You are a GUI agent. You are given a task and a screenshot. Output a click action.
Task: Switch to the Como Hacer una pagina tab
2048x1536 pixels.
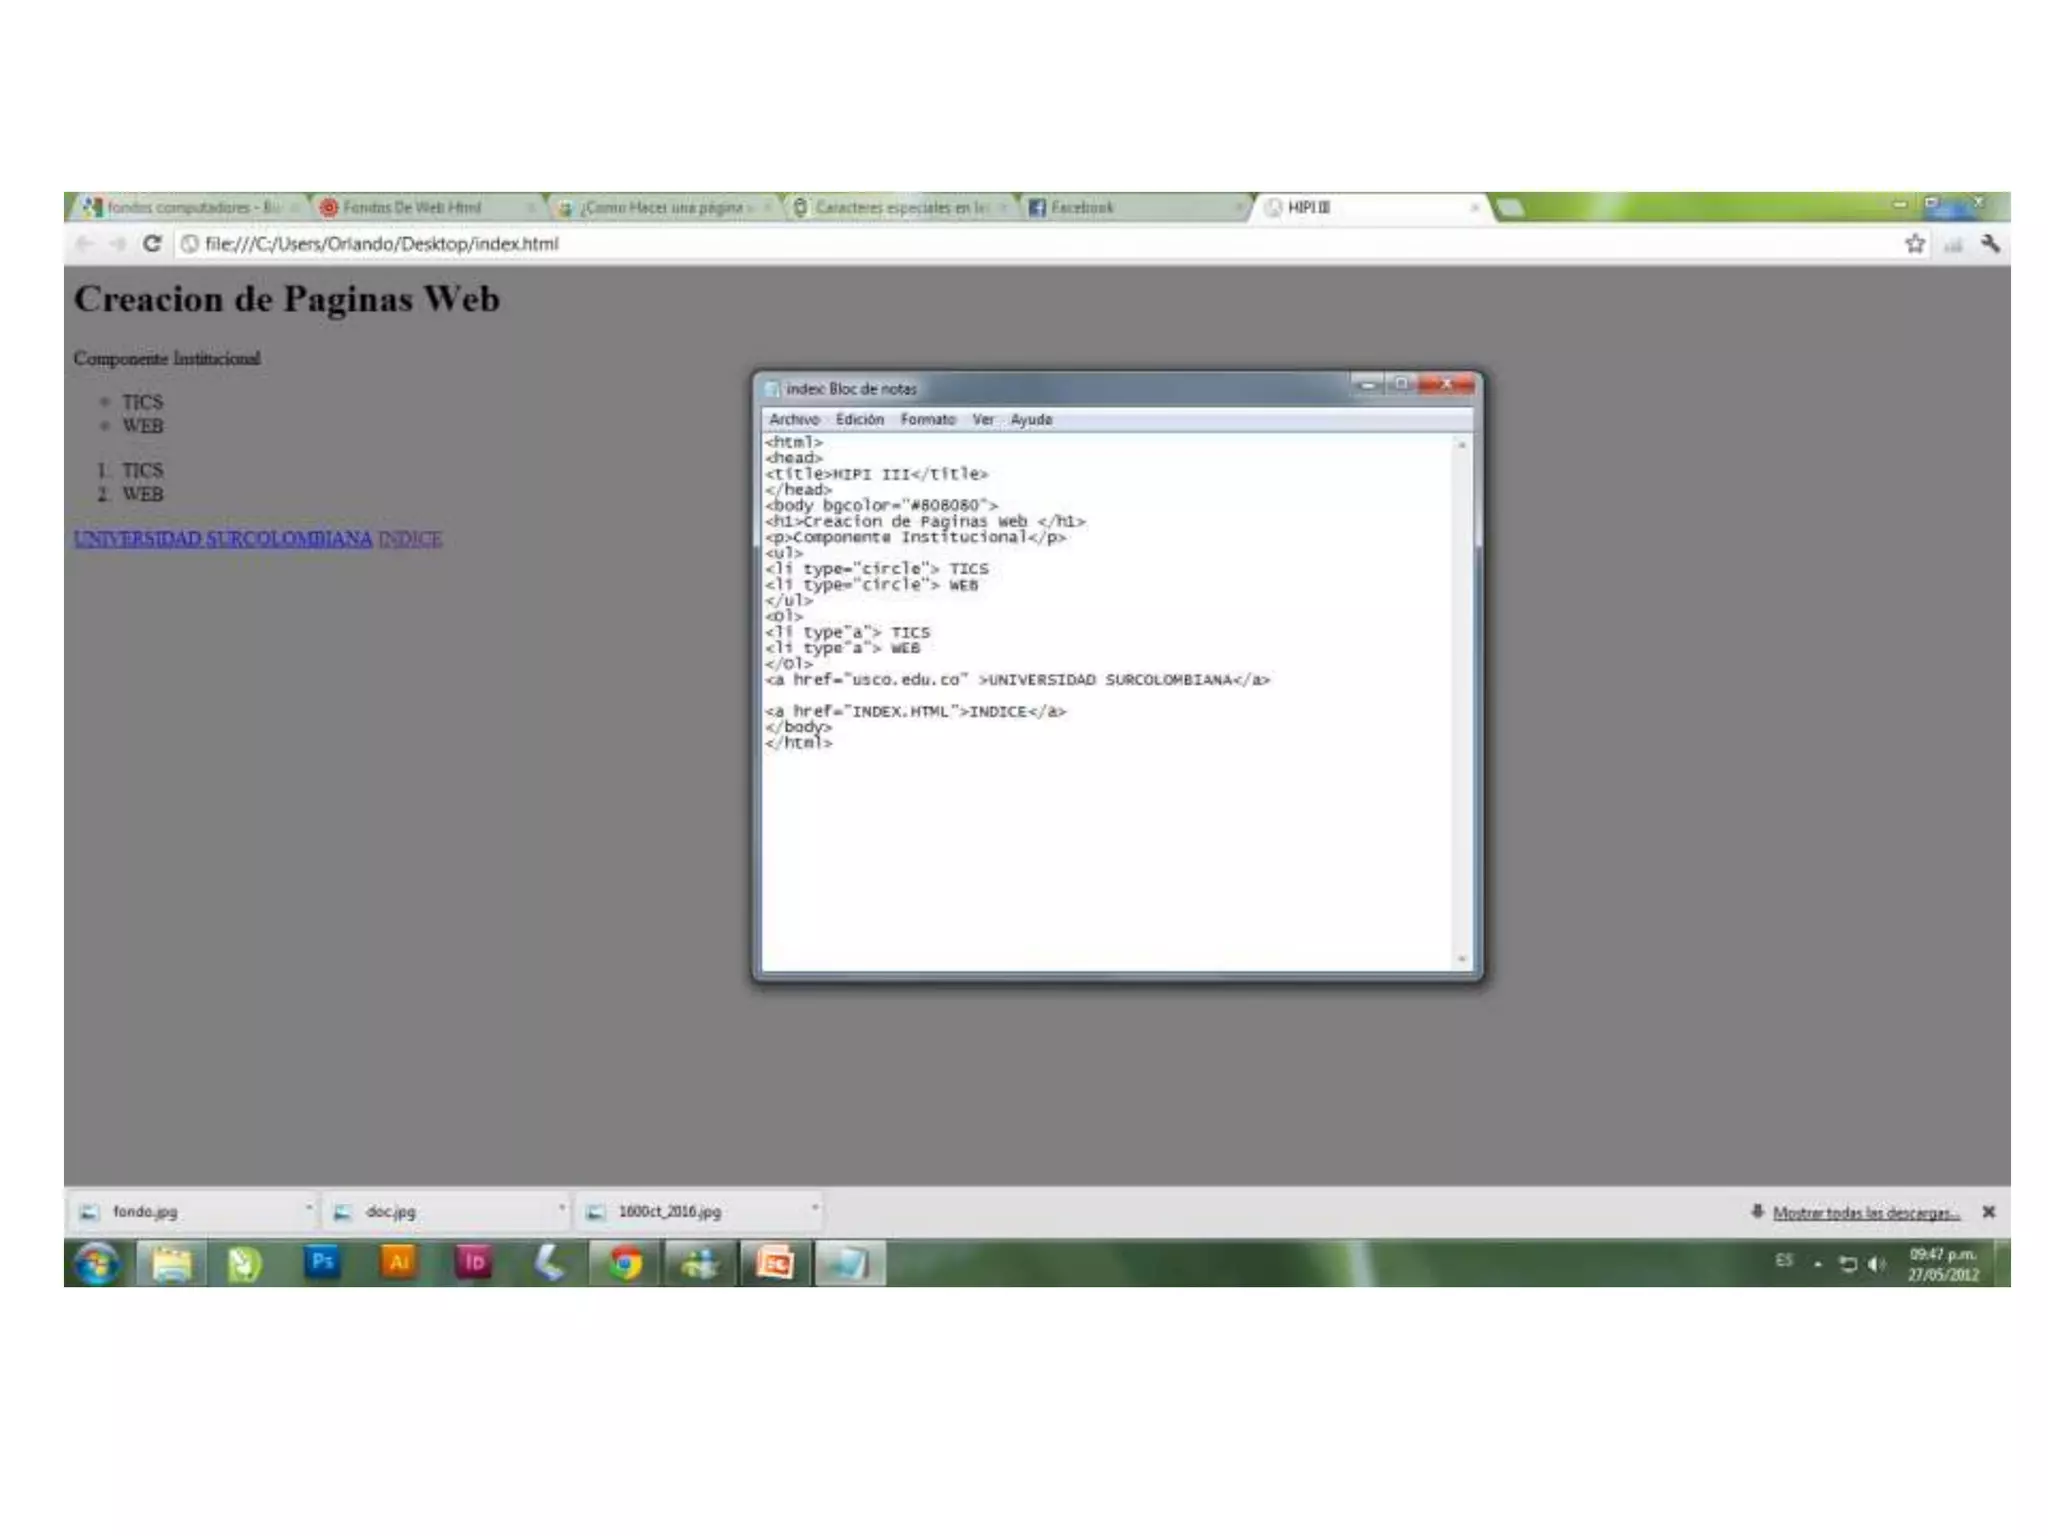662,207
